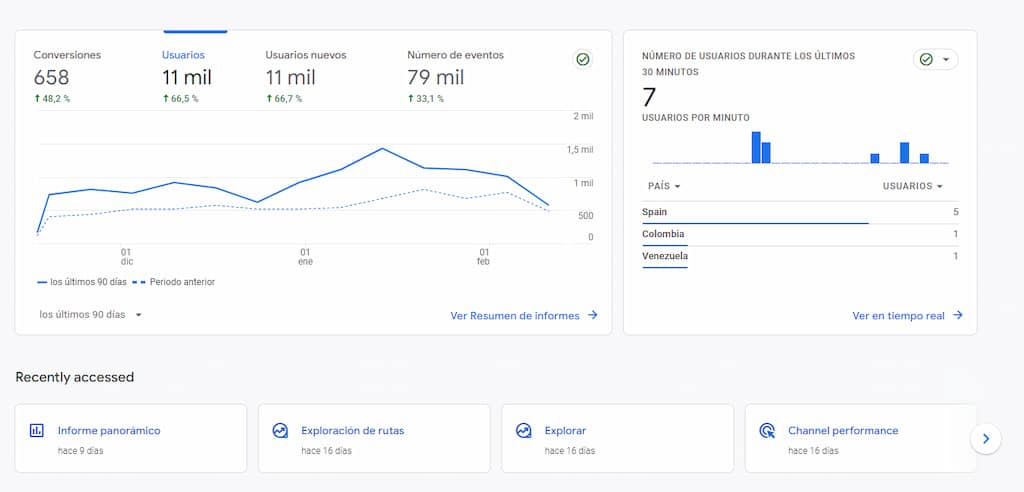Open the 'los últimos 90 días' date range dropdown

pyautogui.click(x=91, y=314)
